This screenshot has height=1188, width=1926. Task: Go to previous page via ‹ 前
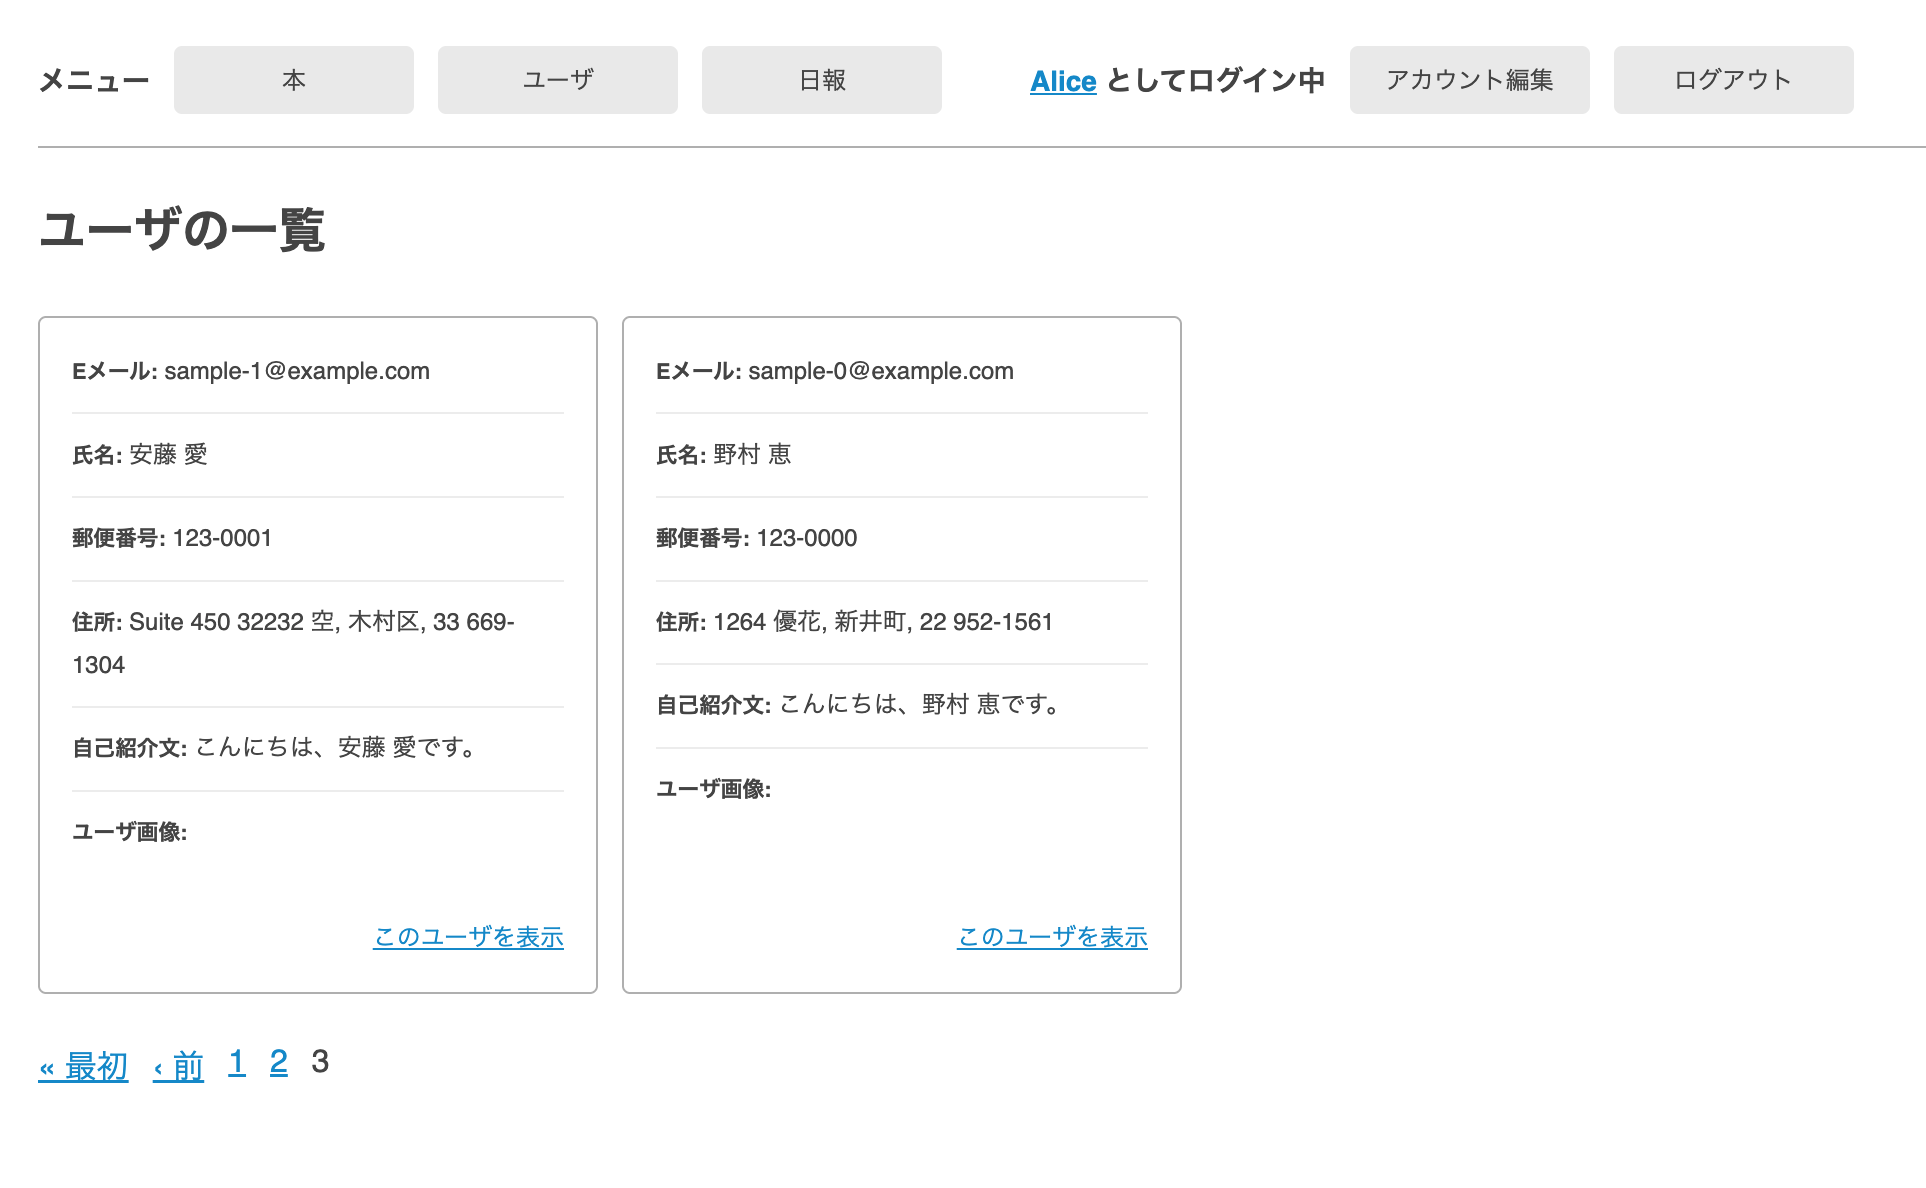[x=177, y=1067]
